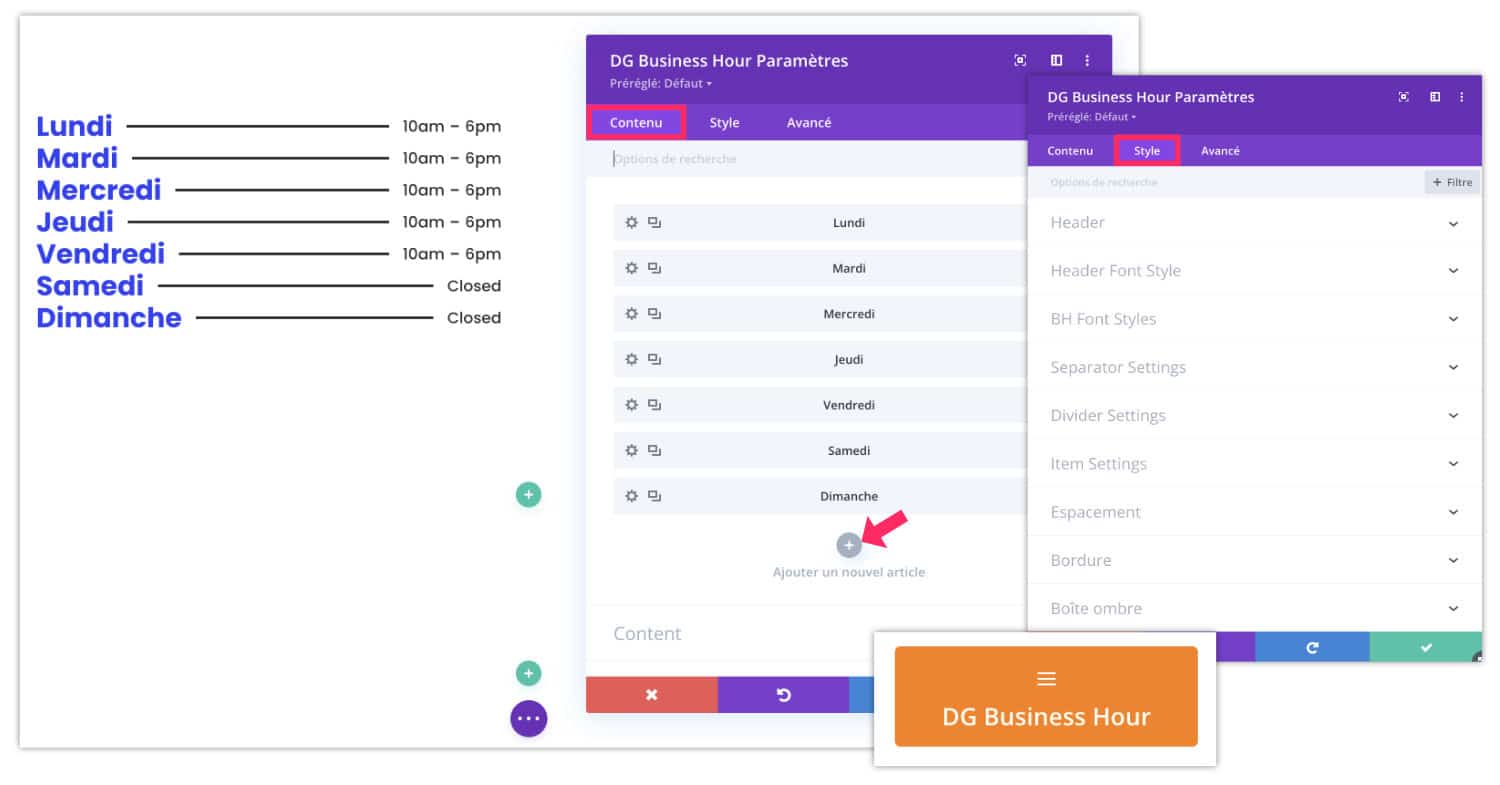Viewport: 1500px width, 785px height.
Task: Expand the Espacement section
Action: point(1255,512)
